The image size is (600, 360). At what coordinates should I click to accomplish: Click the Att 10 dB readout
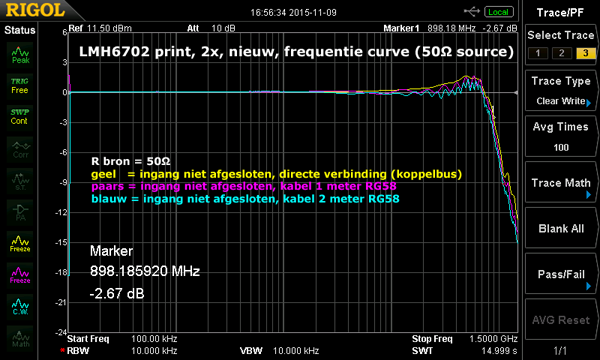pyautogui.click(x=211, y=28)
